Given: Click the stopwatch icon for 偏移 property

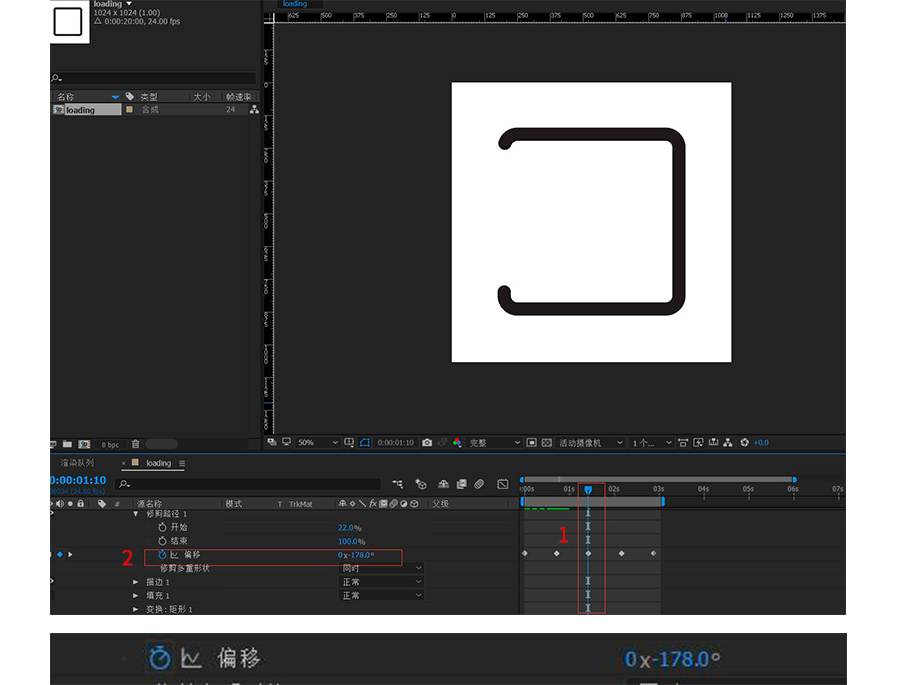Looking at the screenshot, I should pos(162,554).
